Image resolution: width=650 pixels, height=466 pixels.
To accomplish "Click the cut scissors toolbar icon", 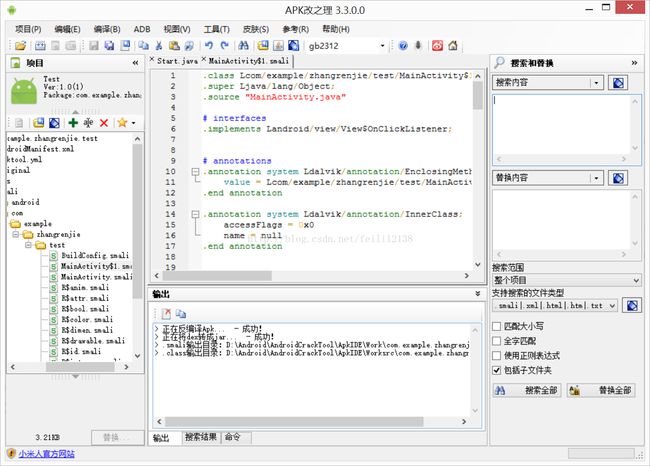I will (159, 46).
